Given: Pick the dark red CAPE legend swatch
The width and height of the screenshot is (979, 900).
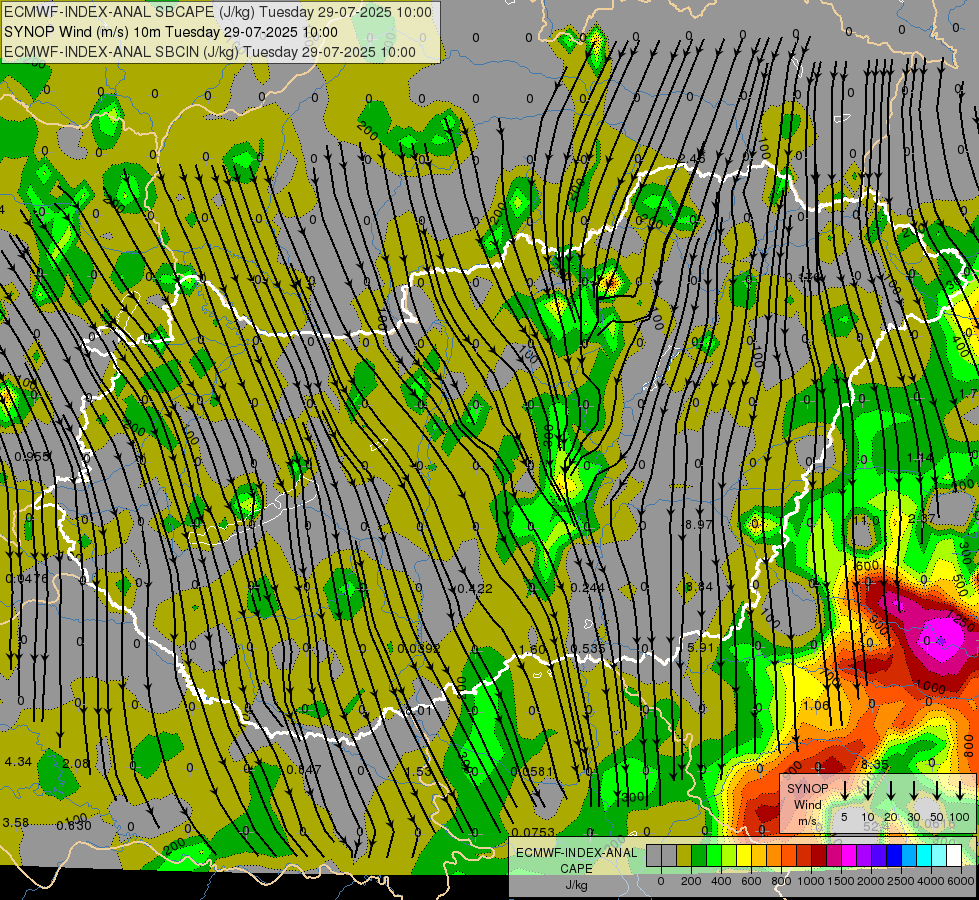Looking at the screenshot, I should coord(819,856).
